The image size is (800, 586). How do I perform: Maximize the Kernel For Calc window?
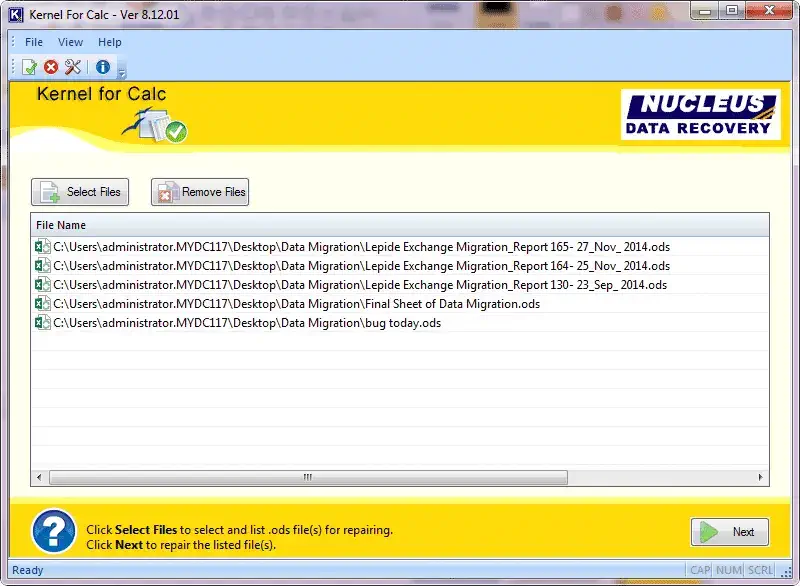coord(732,11)
